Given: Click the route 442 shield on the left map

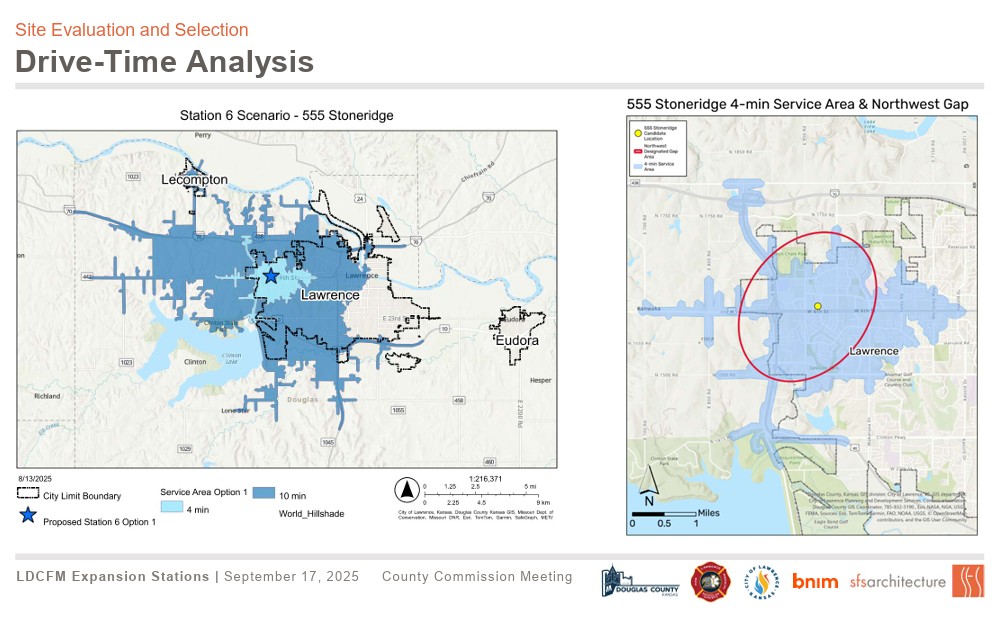Looking at the screenshot, I should click(x=87, y=276).
